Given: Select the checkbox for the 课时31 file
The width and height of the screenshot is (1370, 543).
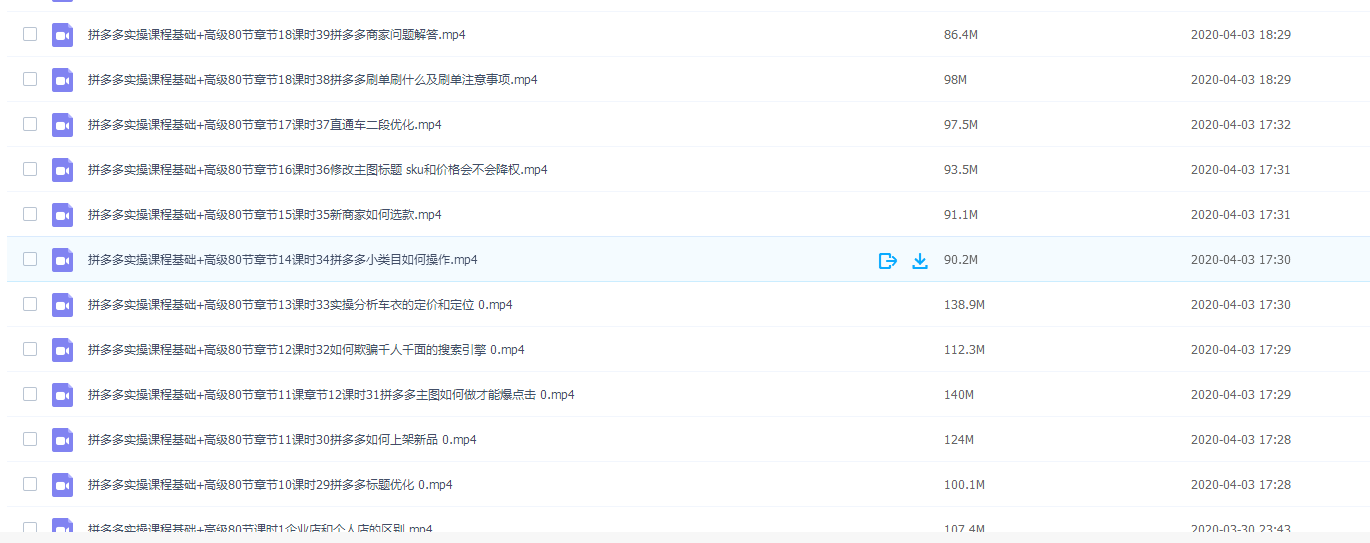Looking at the screenshot, I should (30, 394).
